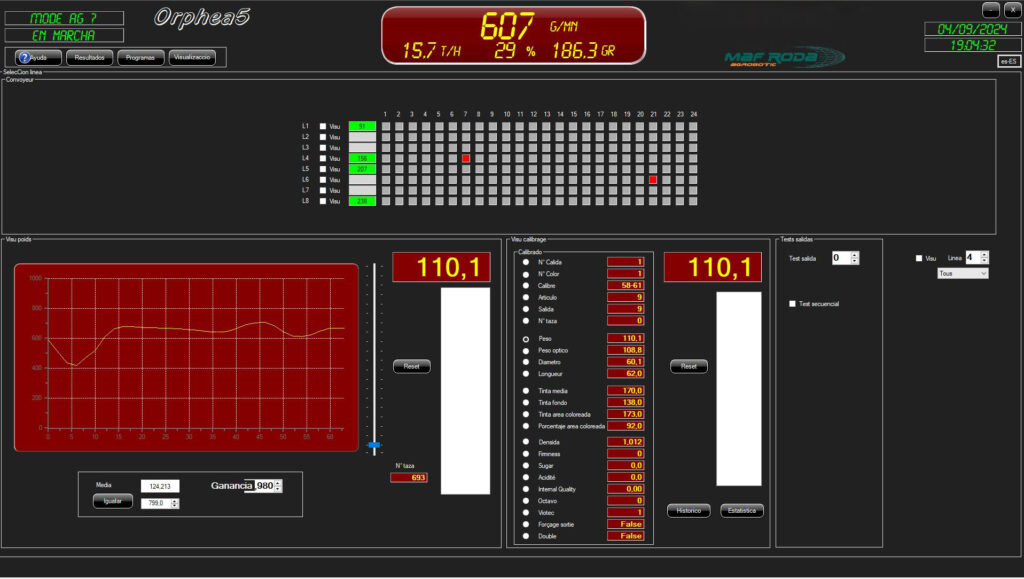Screen dimensions: 1024x579
Task: Enable the Visu checkbox for line L1
Action: click(x=323, y=127)
